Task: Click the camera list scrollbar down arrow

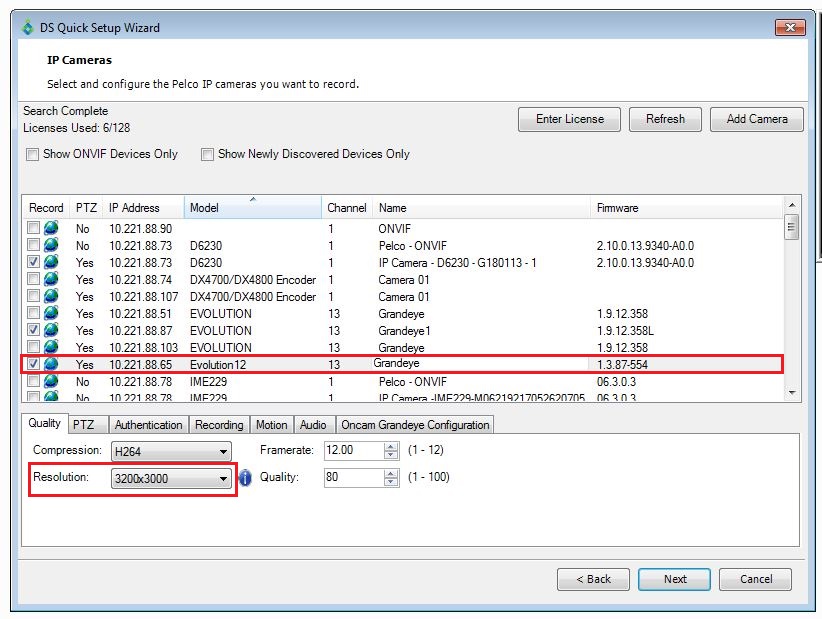Action: pyautogui.click(x=794, y=393)
